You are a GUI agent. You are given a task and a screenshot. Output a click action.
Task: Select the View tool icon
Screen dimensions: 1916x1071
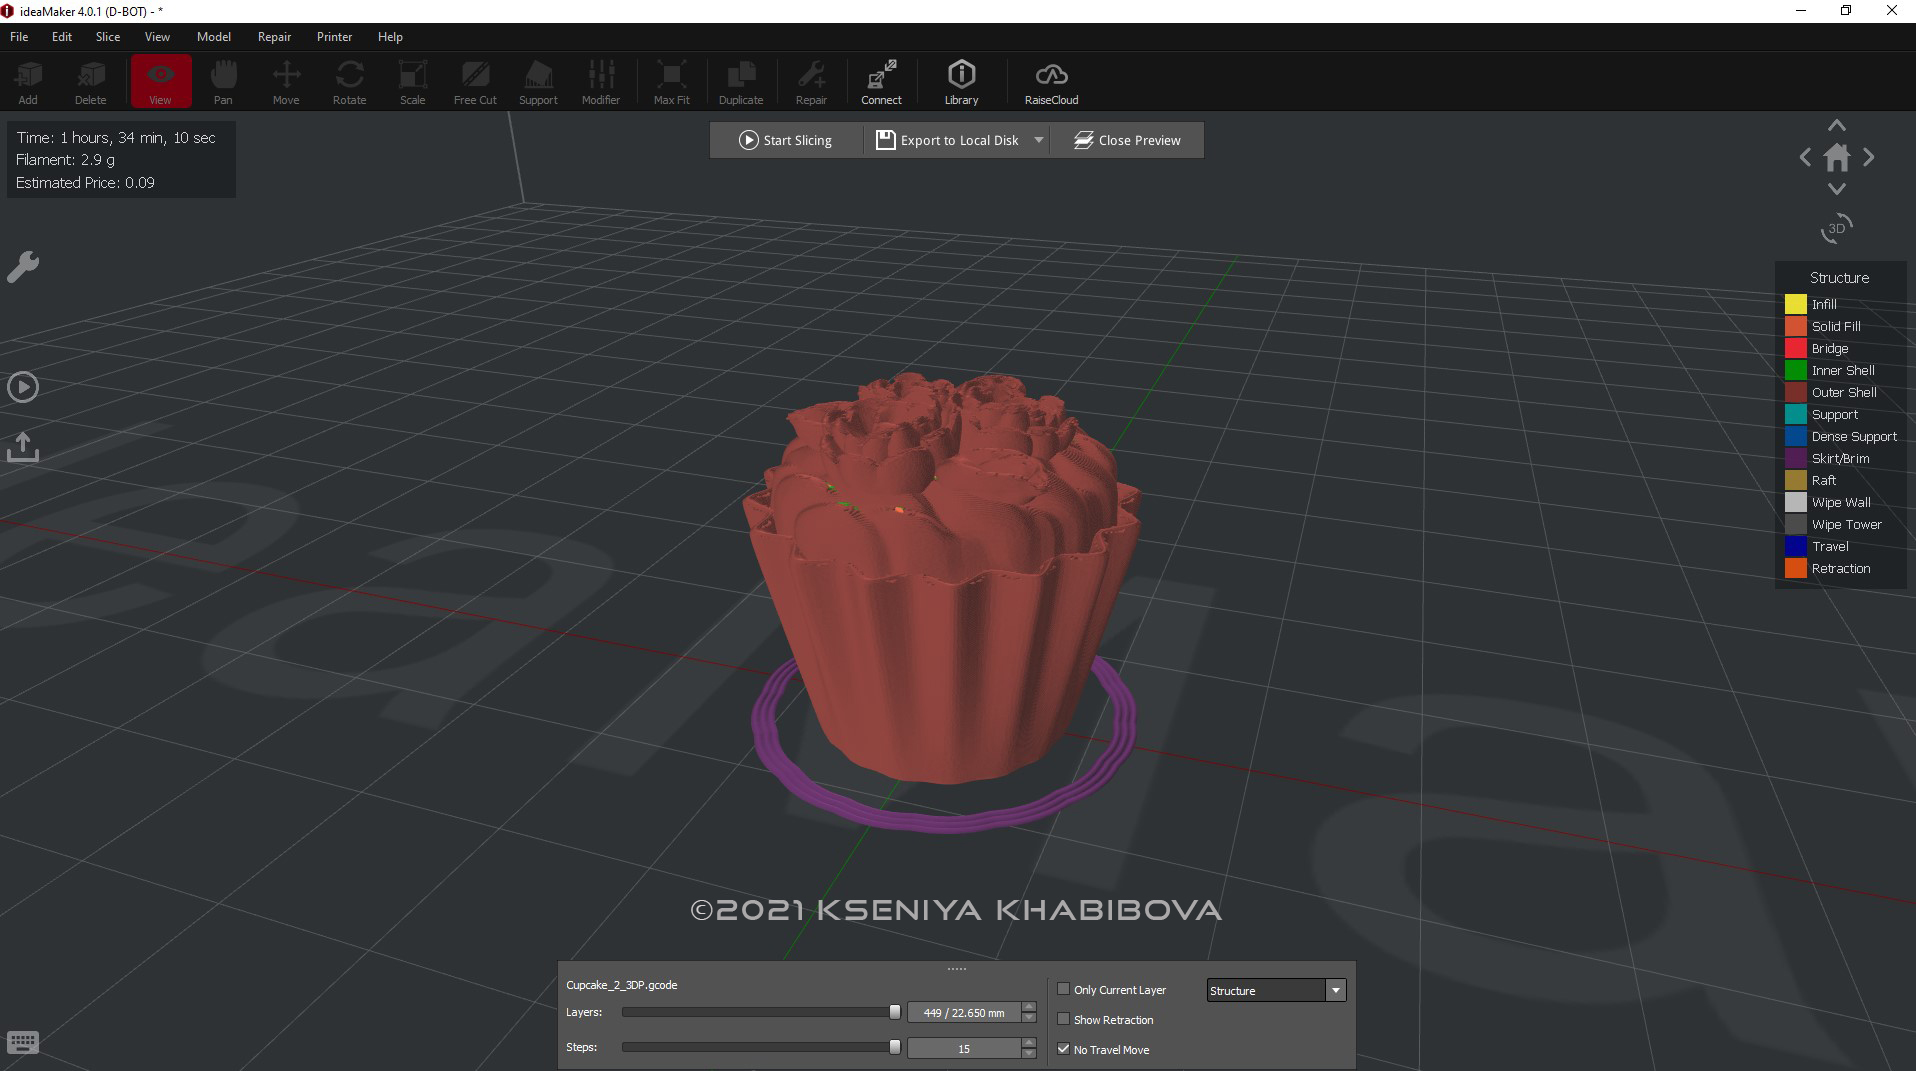(x=160, y=81)
